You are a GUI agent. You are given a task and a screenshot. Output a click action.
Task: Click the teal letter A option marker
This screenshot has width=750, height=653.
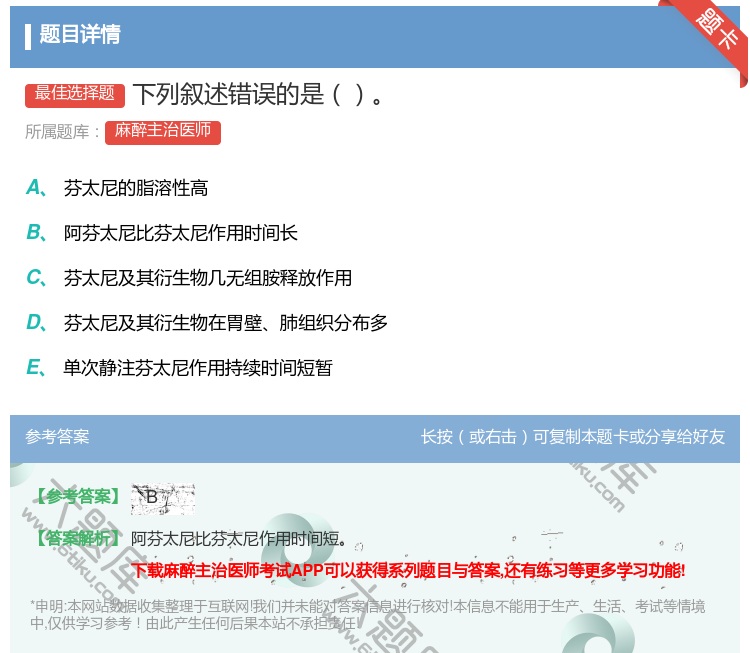[x=35, y=188]
